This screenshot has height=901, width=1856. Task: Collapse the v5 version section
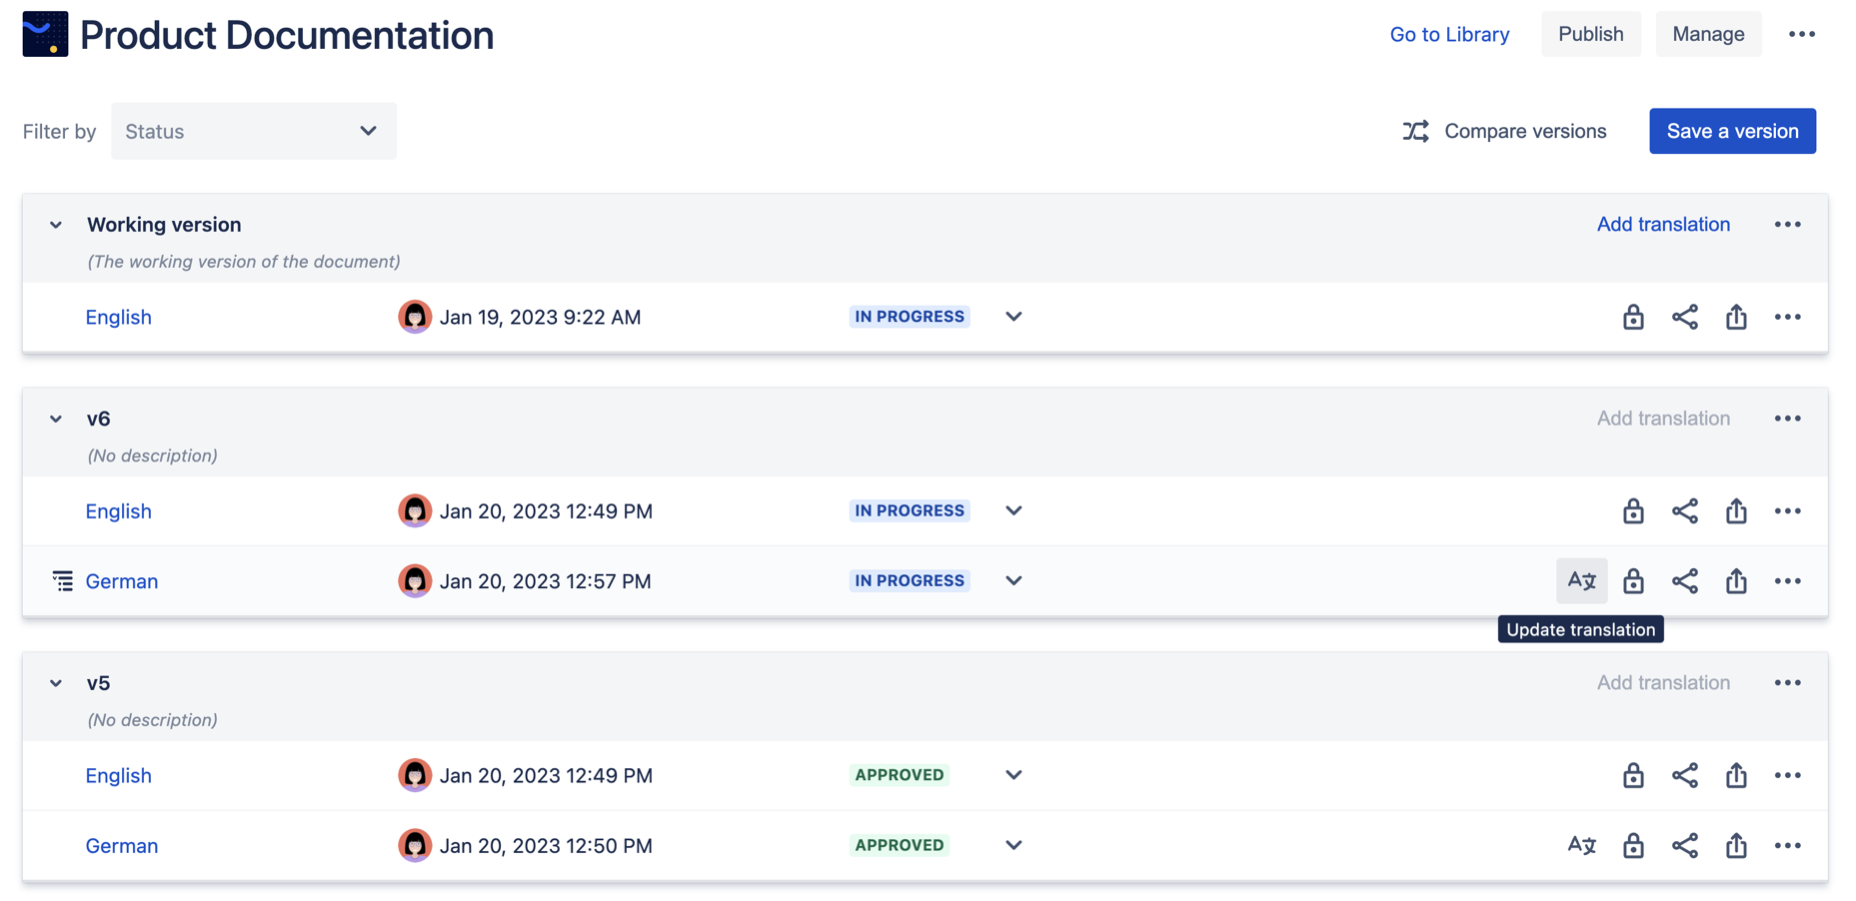56,683
